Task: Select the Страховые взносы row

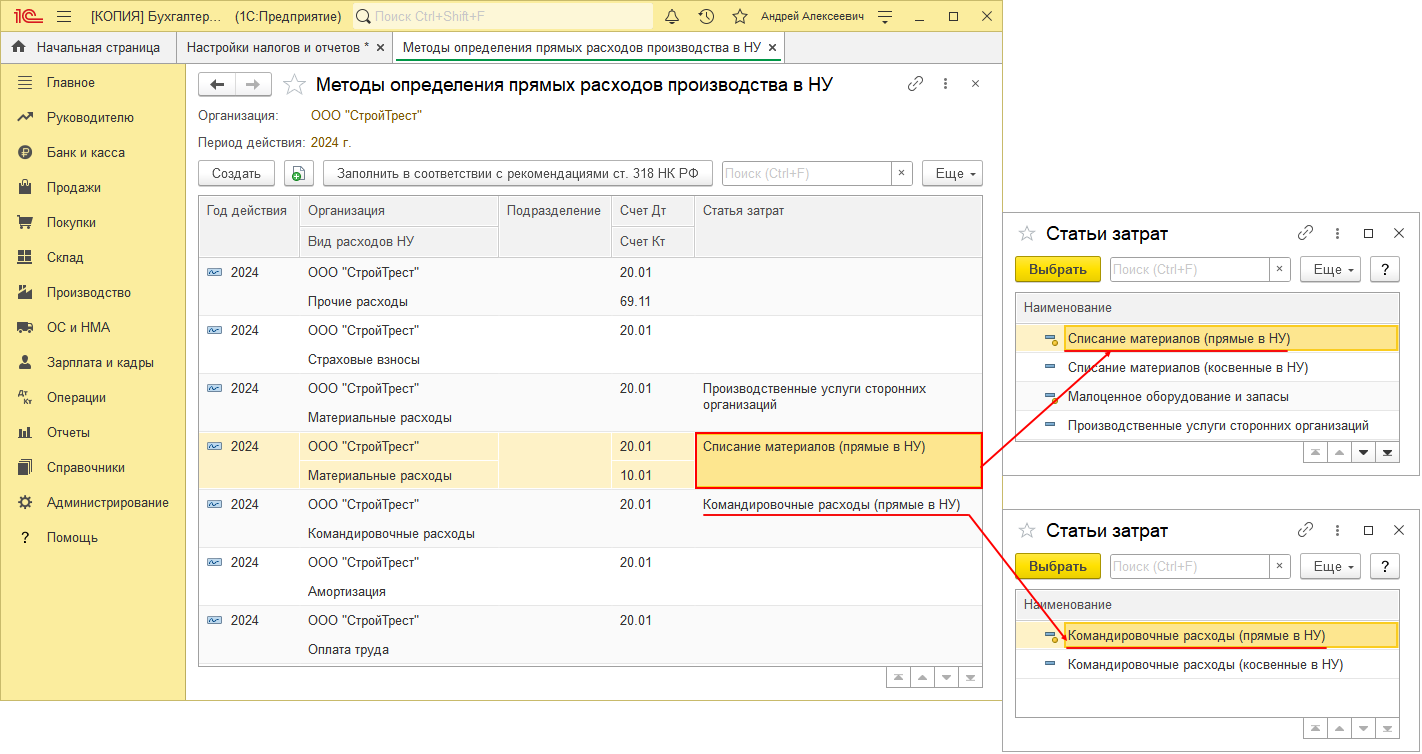Action: (590, 344)
